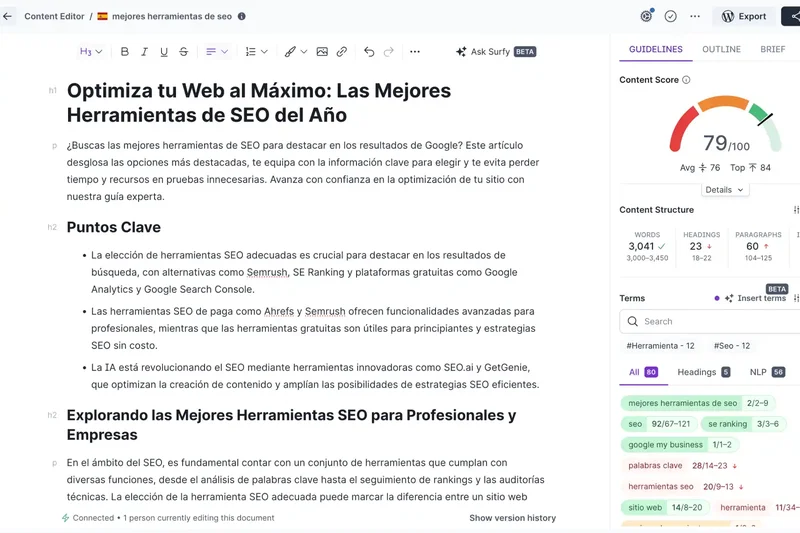Click the insert image icon
Viewport: 800px width, 533px height.
pos(322,52)
